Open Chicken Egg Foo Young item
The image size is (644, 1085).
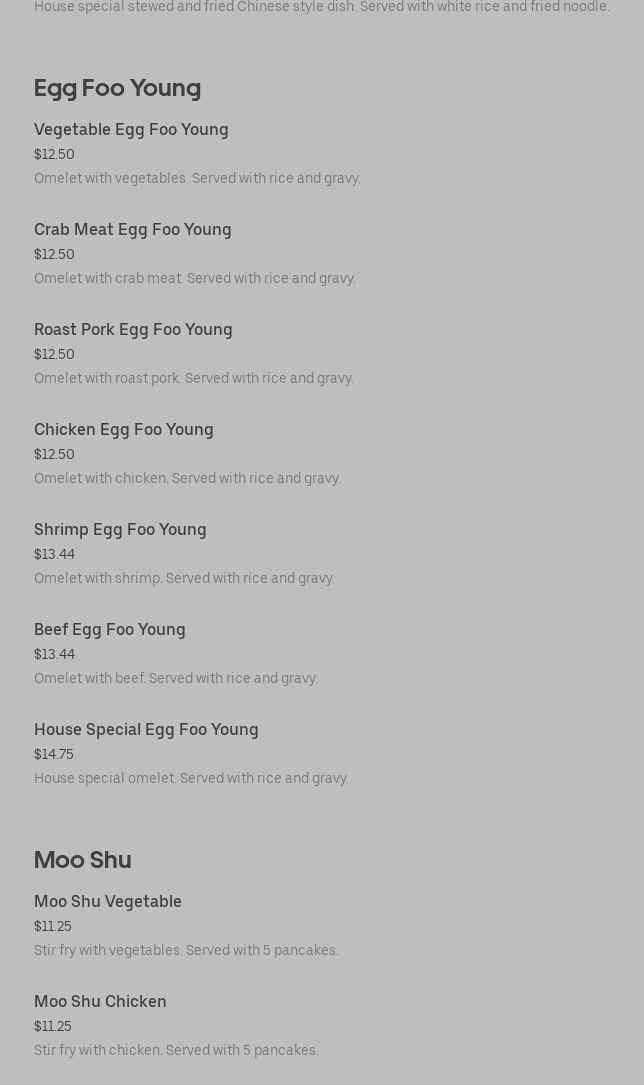tap(124, 430)
